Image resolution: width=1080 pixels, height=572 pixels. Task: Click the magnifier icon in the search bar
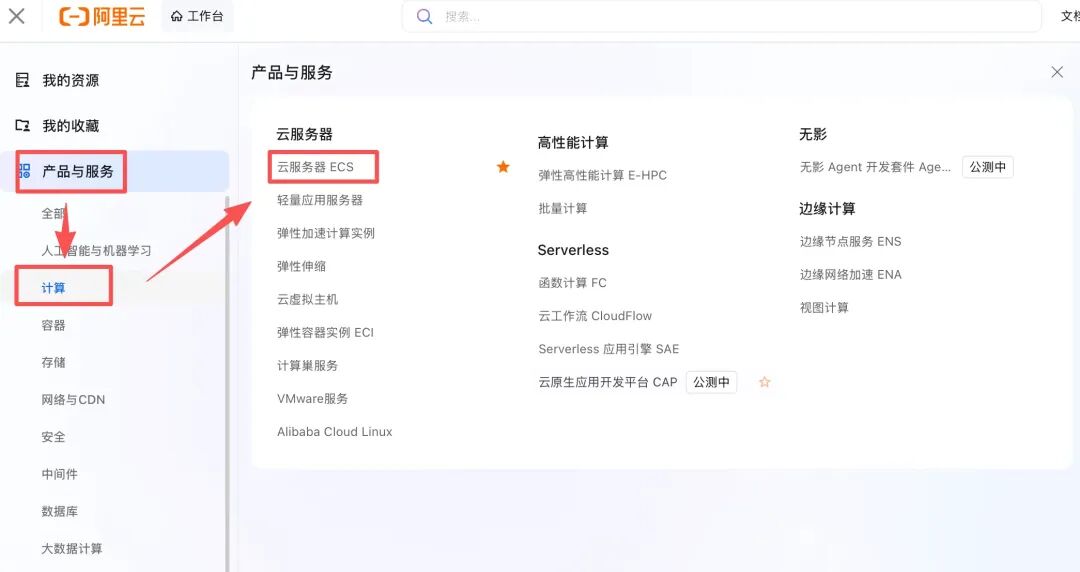coord(424,17)
